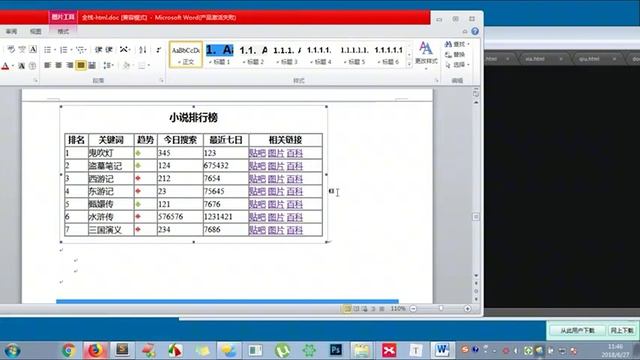Click the sort icon in paragraph group

click(142, 50)
